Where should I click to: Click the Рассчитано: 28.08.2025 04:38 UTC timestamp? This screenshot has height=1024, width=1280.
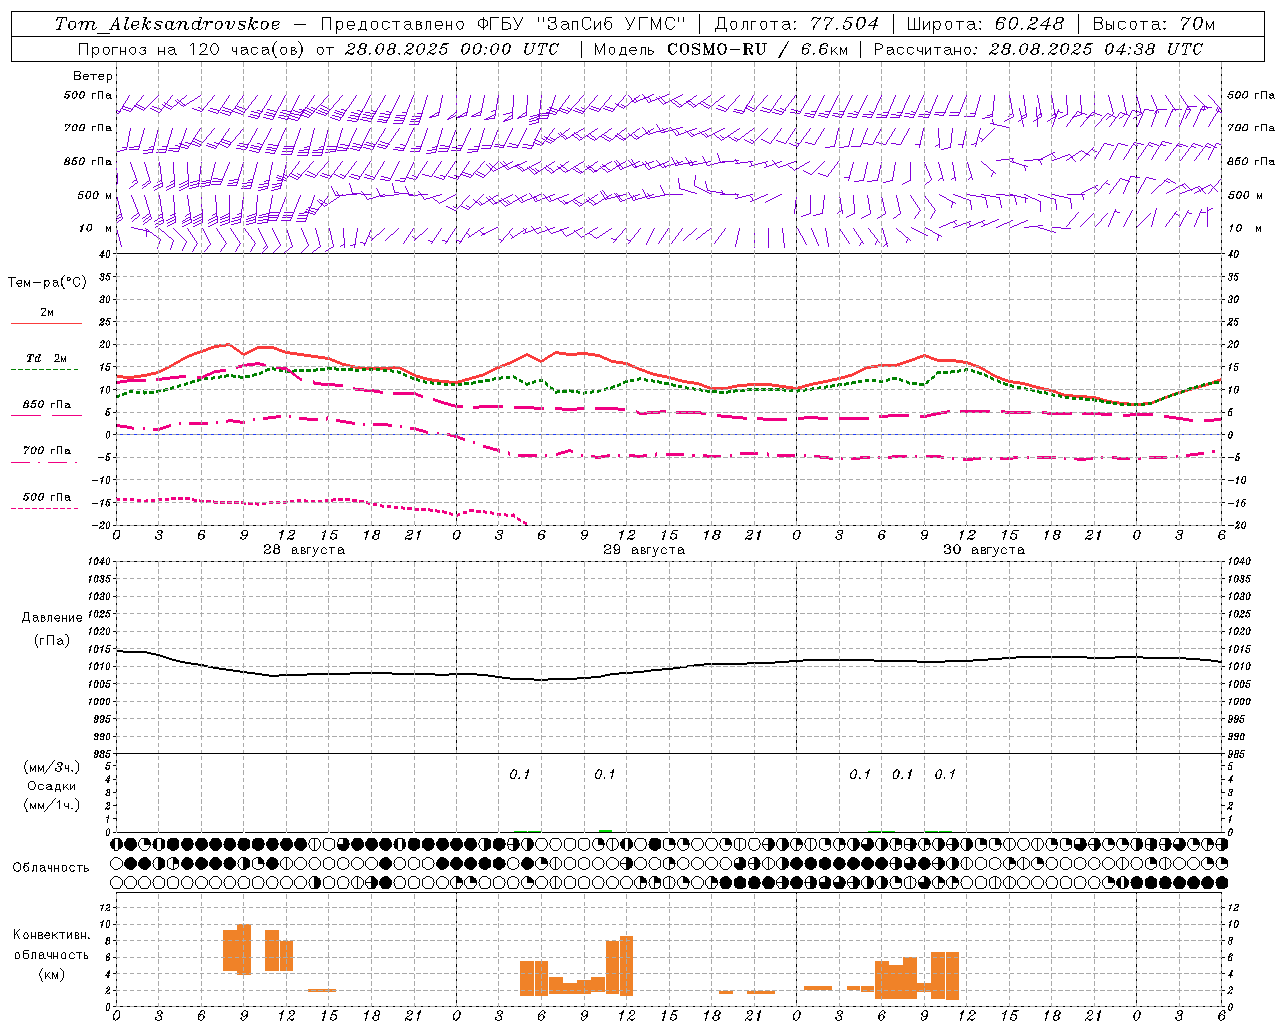(x=1038, y=49)
